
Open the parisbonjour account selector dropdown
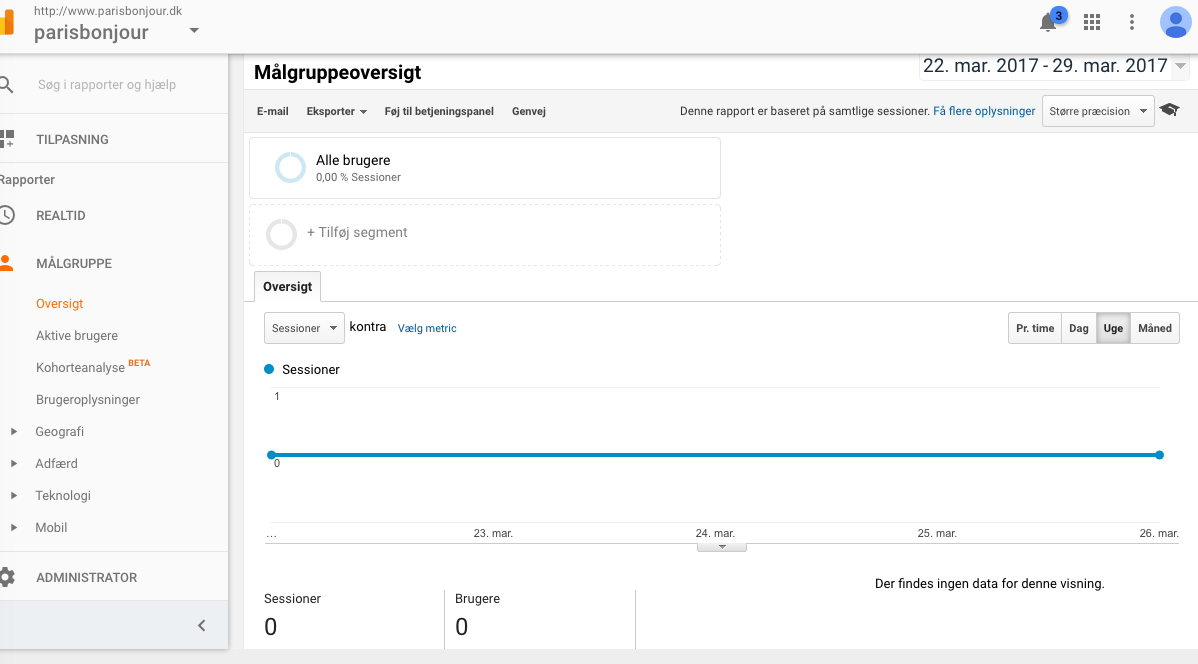click(x=194, y=31)
